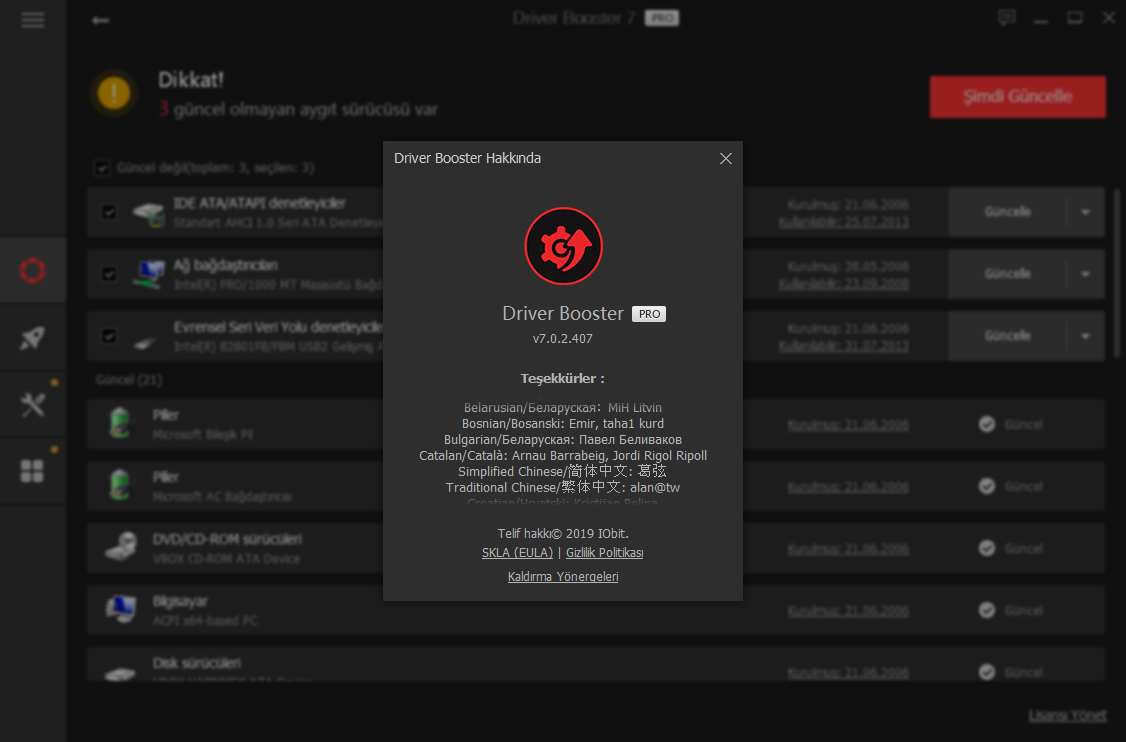Click the Bilgisayar computer icon
Image resolution: width=1126 pixels, height=742 pixels.
121,609
